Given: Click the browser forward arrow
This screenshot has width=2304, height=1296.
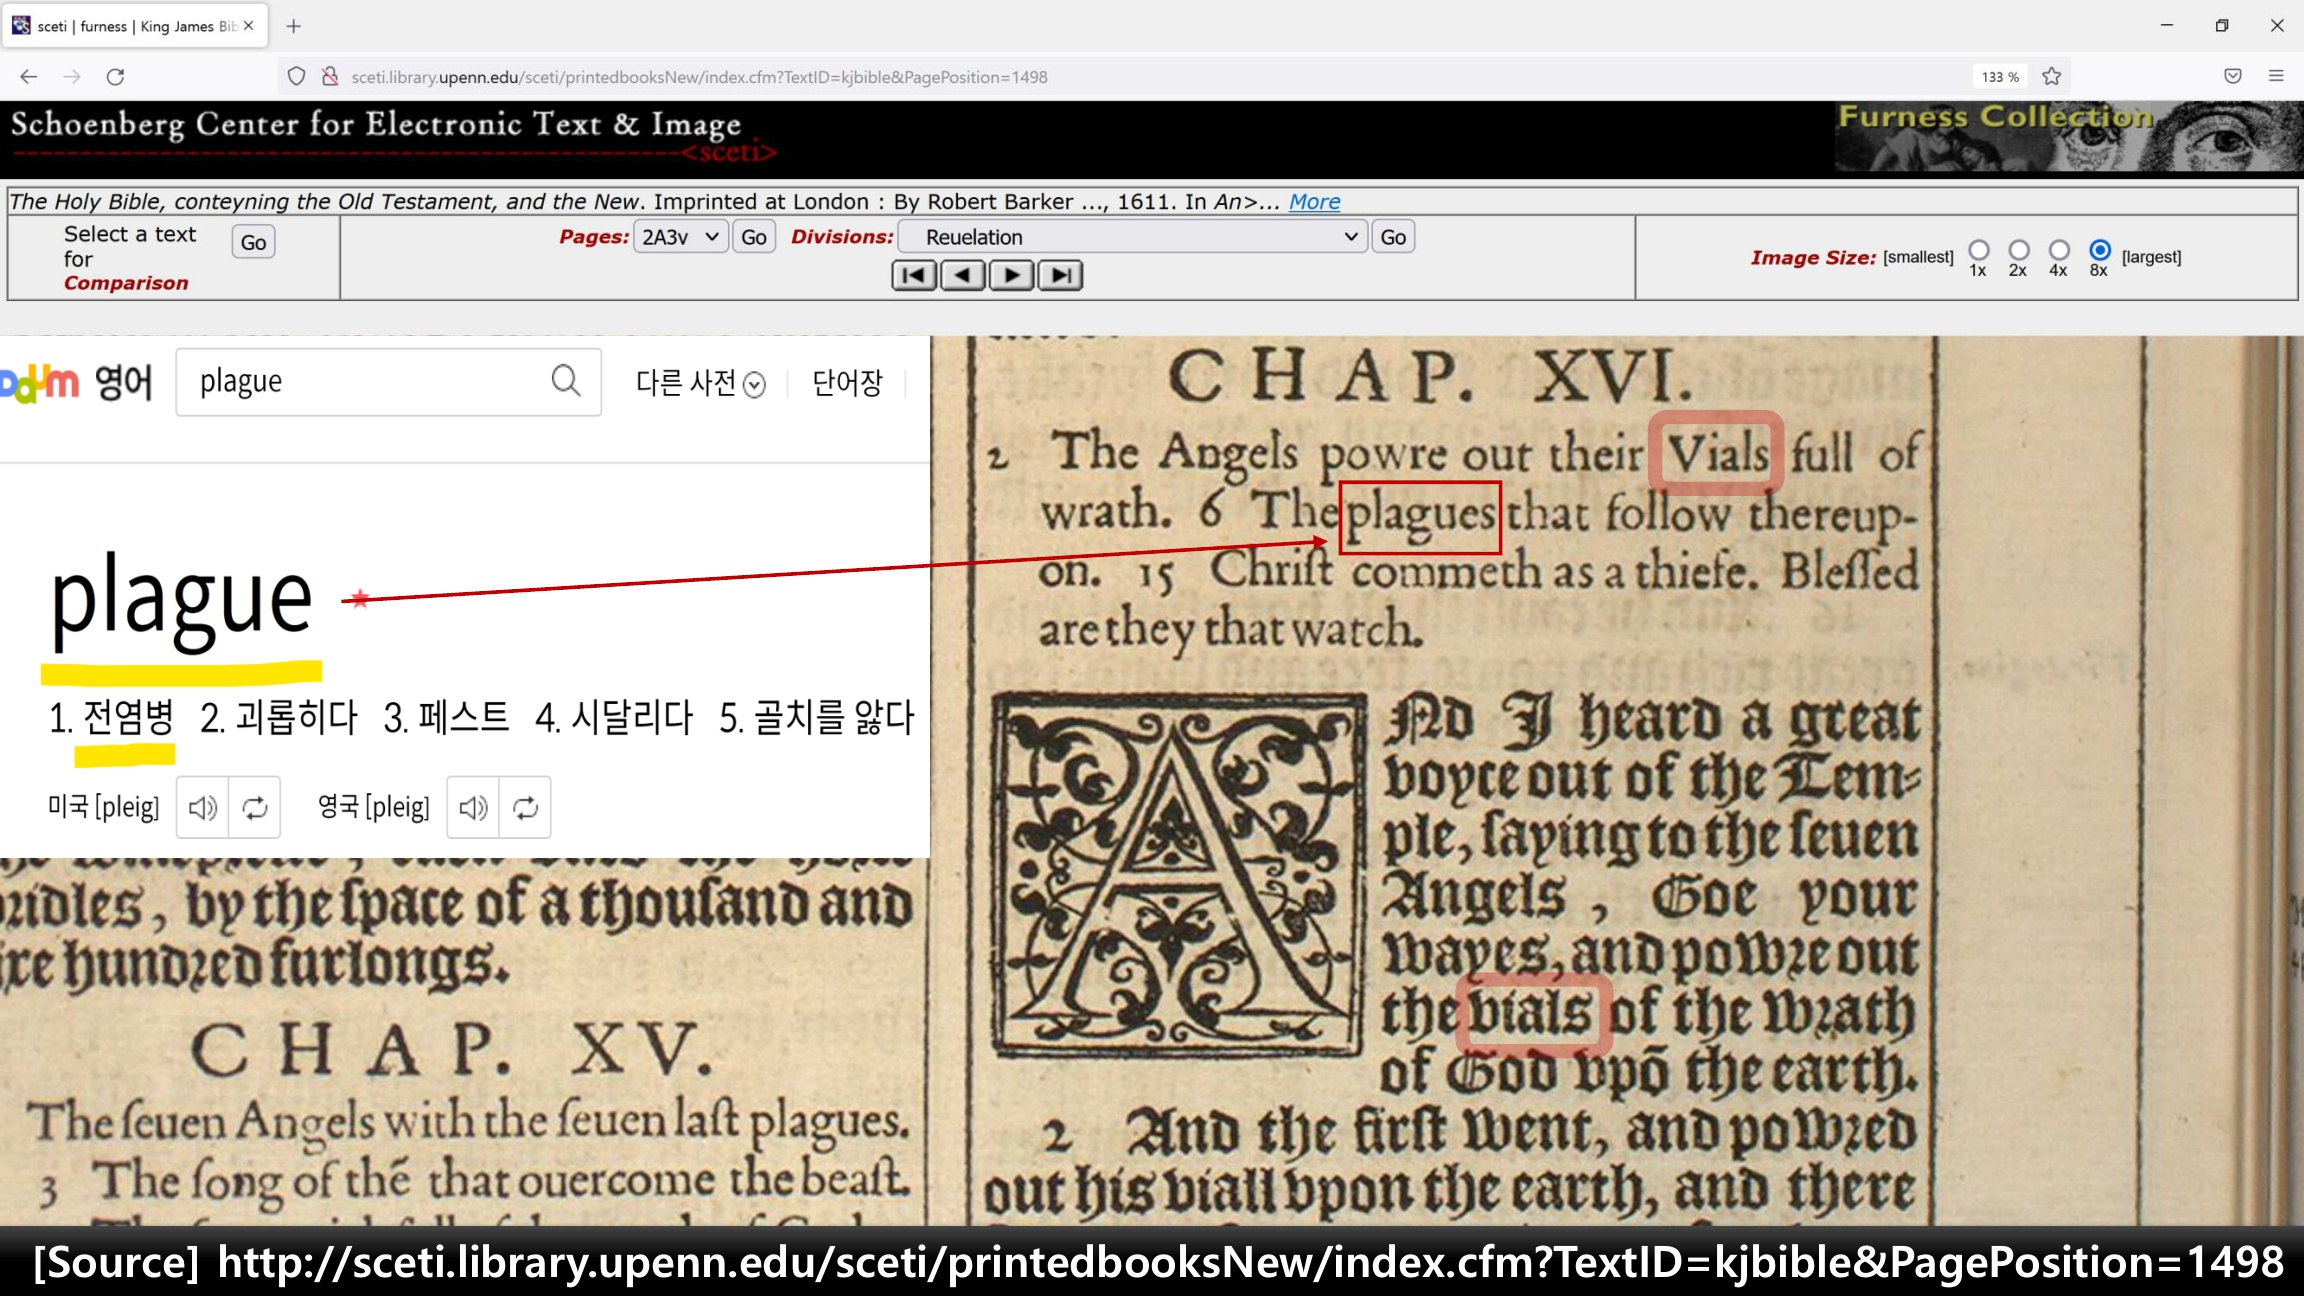Looking at the screenshot, I should tap(72, 77).
